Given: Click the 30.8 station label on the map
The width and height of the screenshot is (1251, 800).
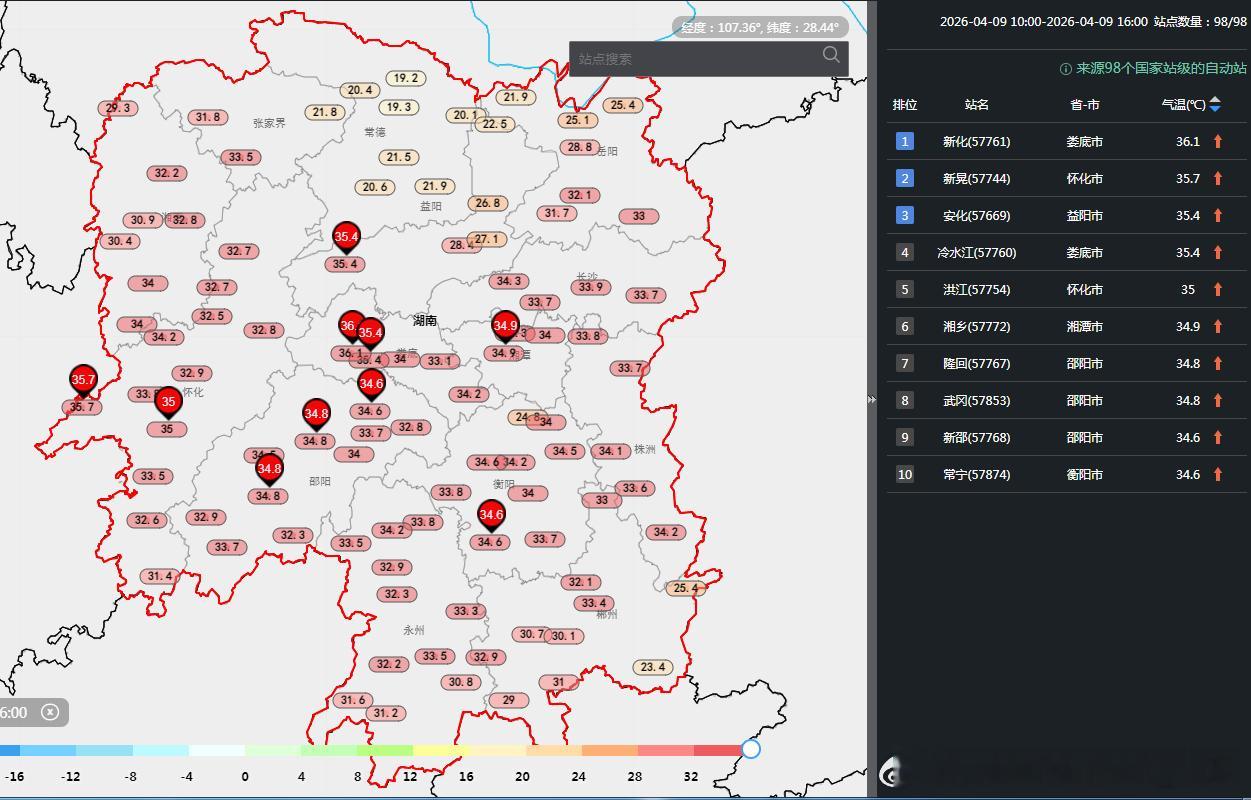Looking at the screenshot, I should (461, 682).
